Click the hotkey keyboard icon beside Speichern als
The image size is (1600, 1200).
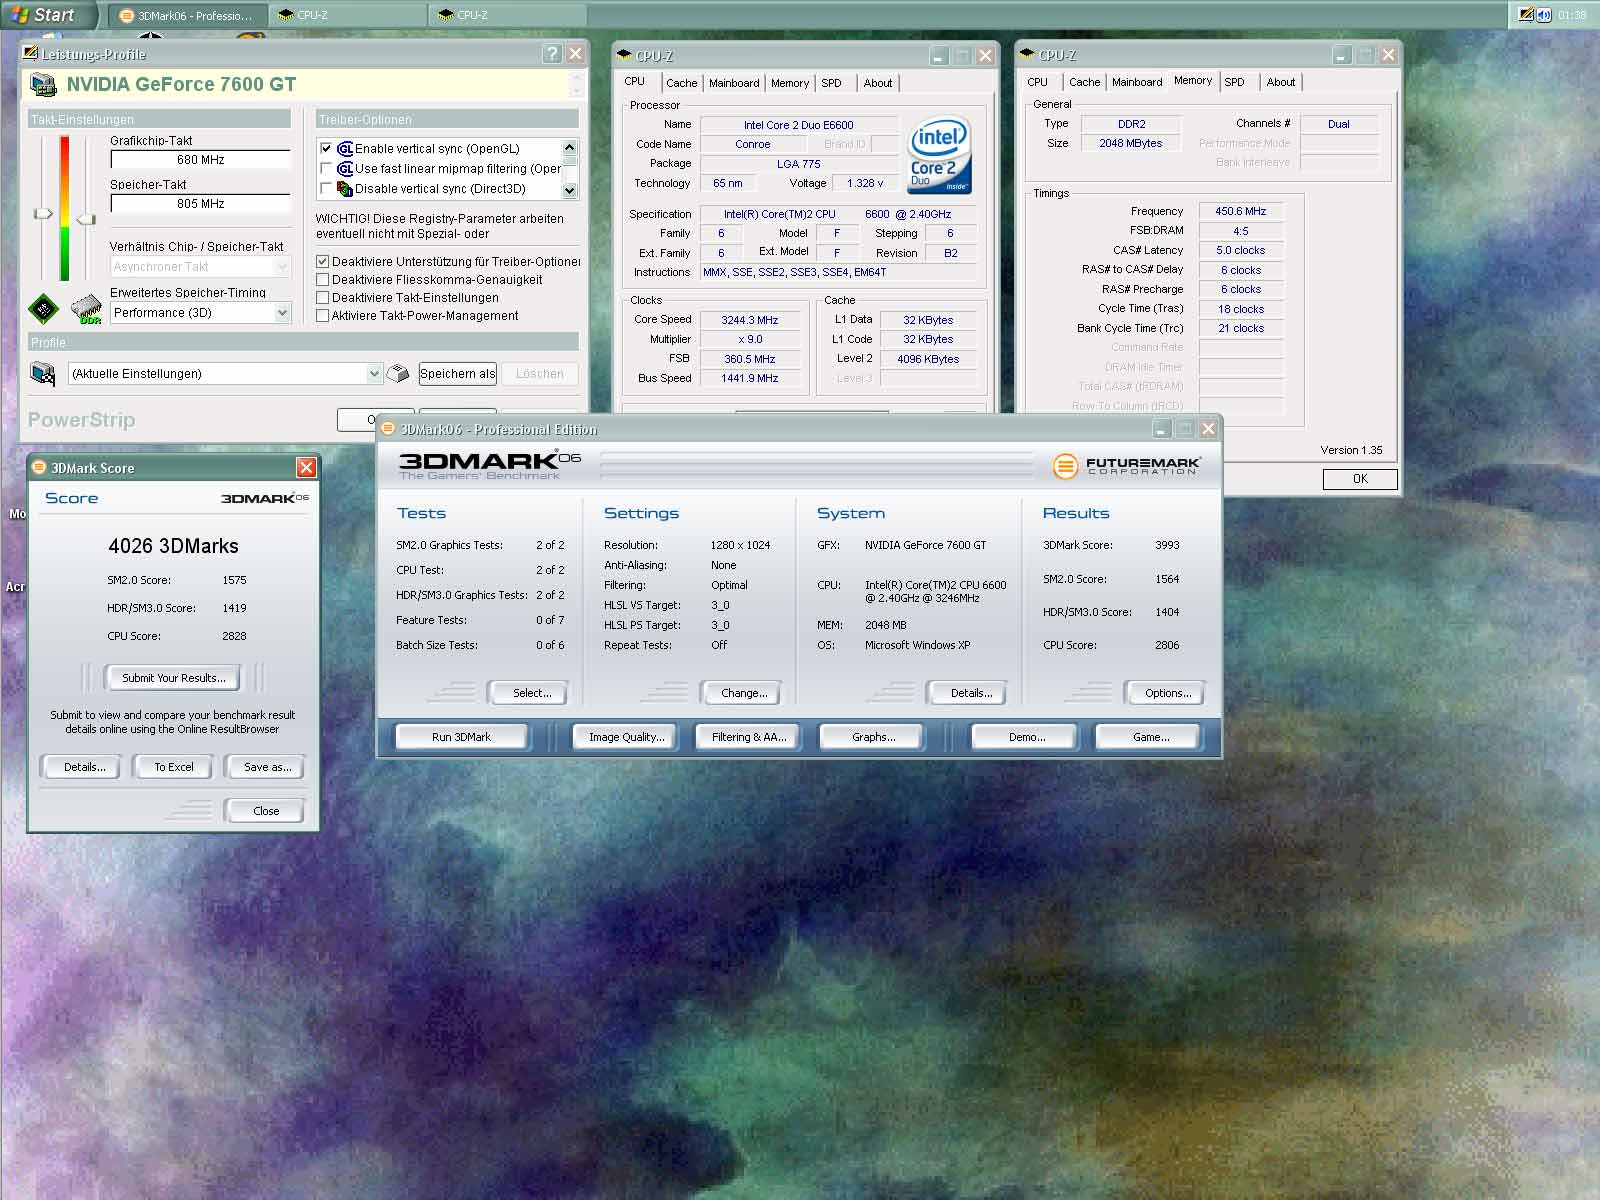pyautogui.click(x=398, y=374)
